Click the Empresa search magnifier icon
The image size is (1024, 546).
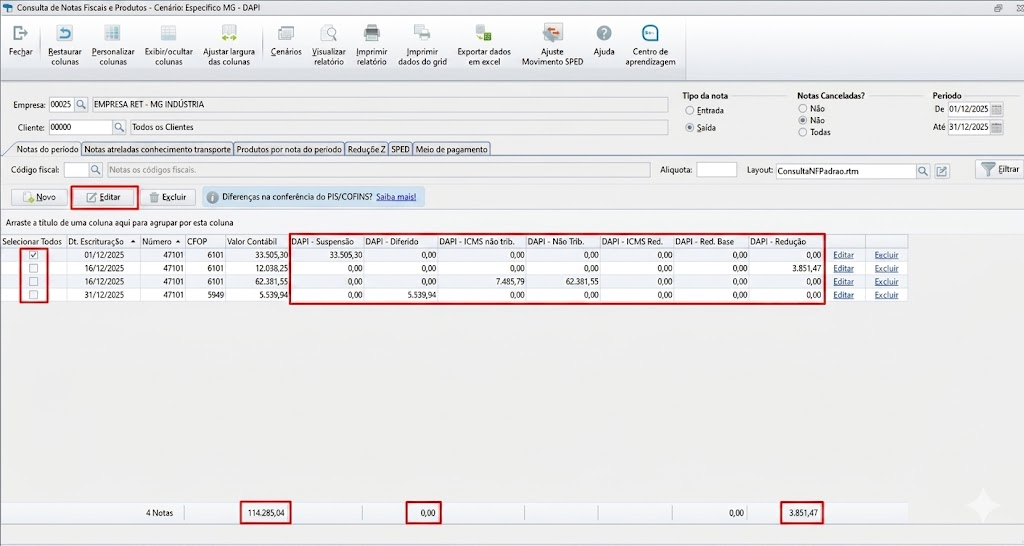[x=81, y=104]
